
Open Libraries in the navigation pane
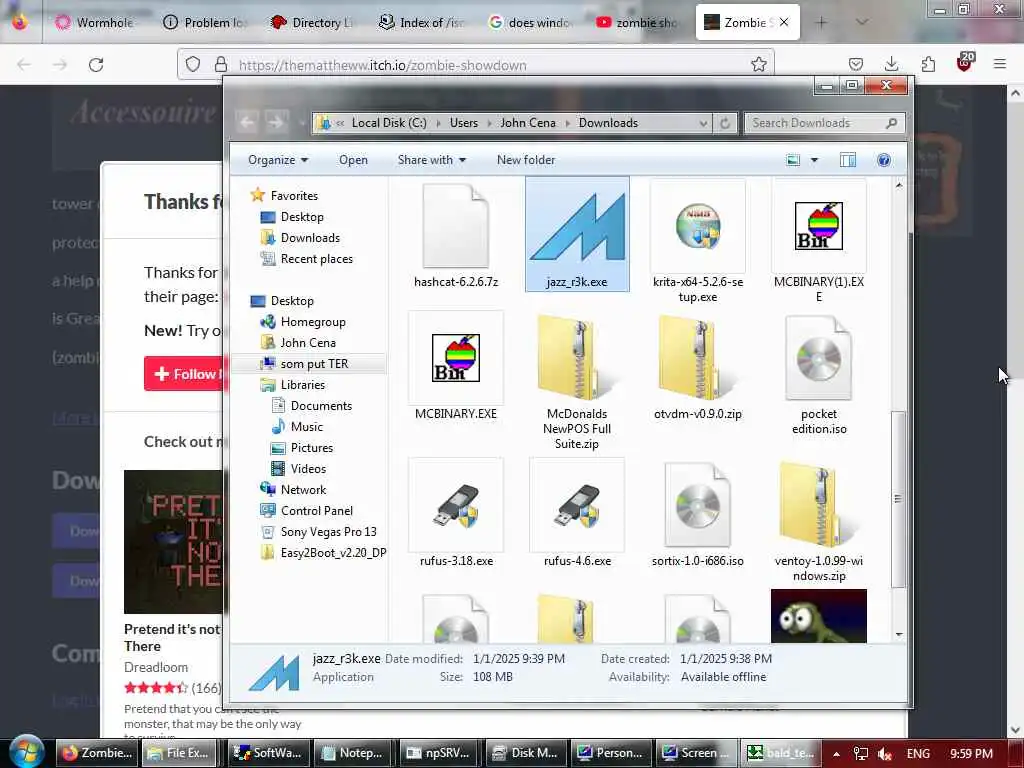click(x=302, y=385)
